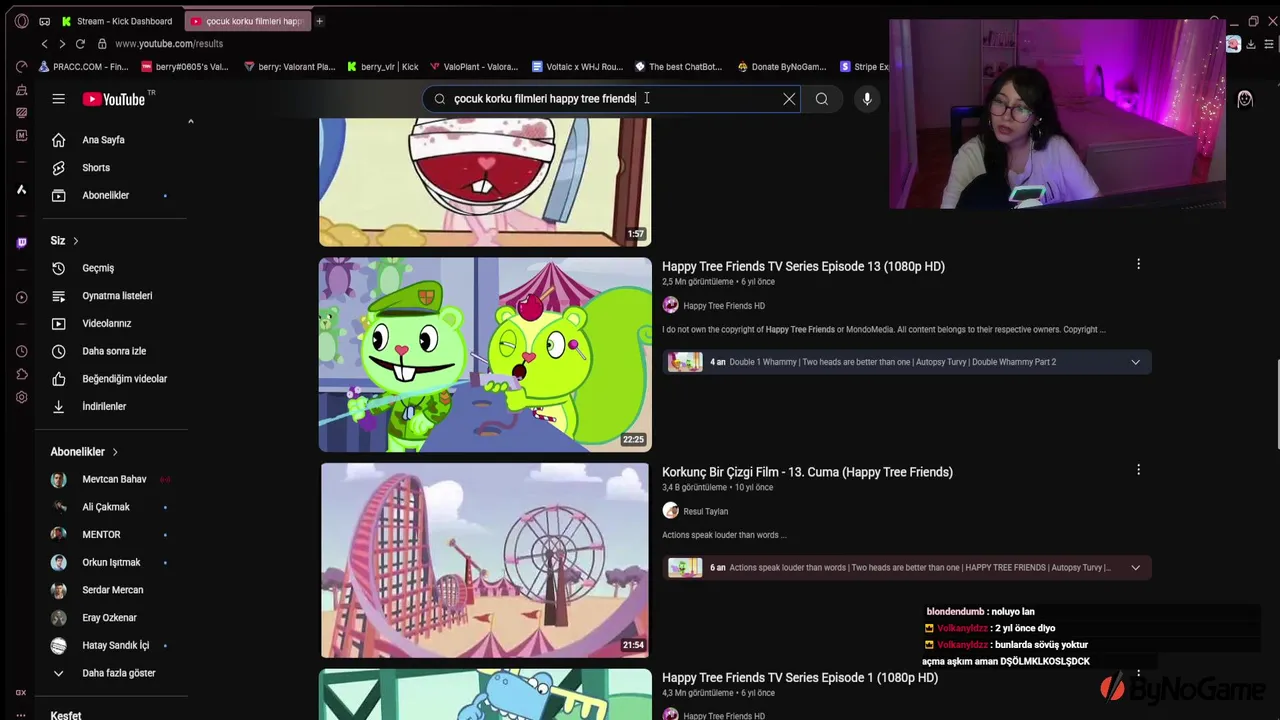Collapse the sidebar scroll-up arrow
1280x720 pixels.
click(x=190, y=122)
